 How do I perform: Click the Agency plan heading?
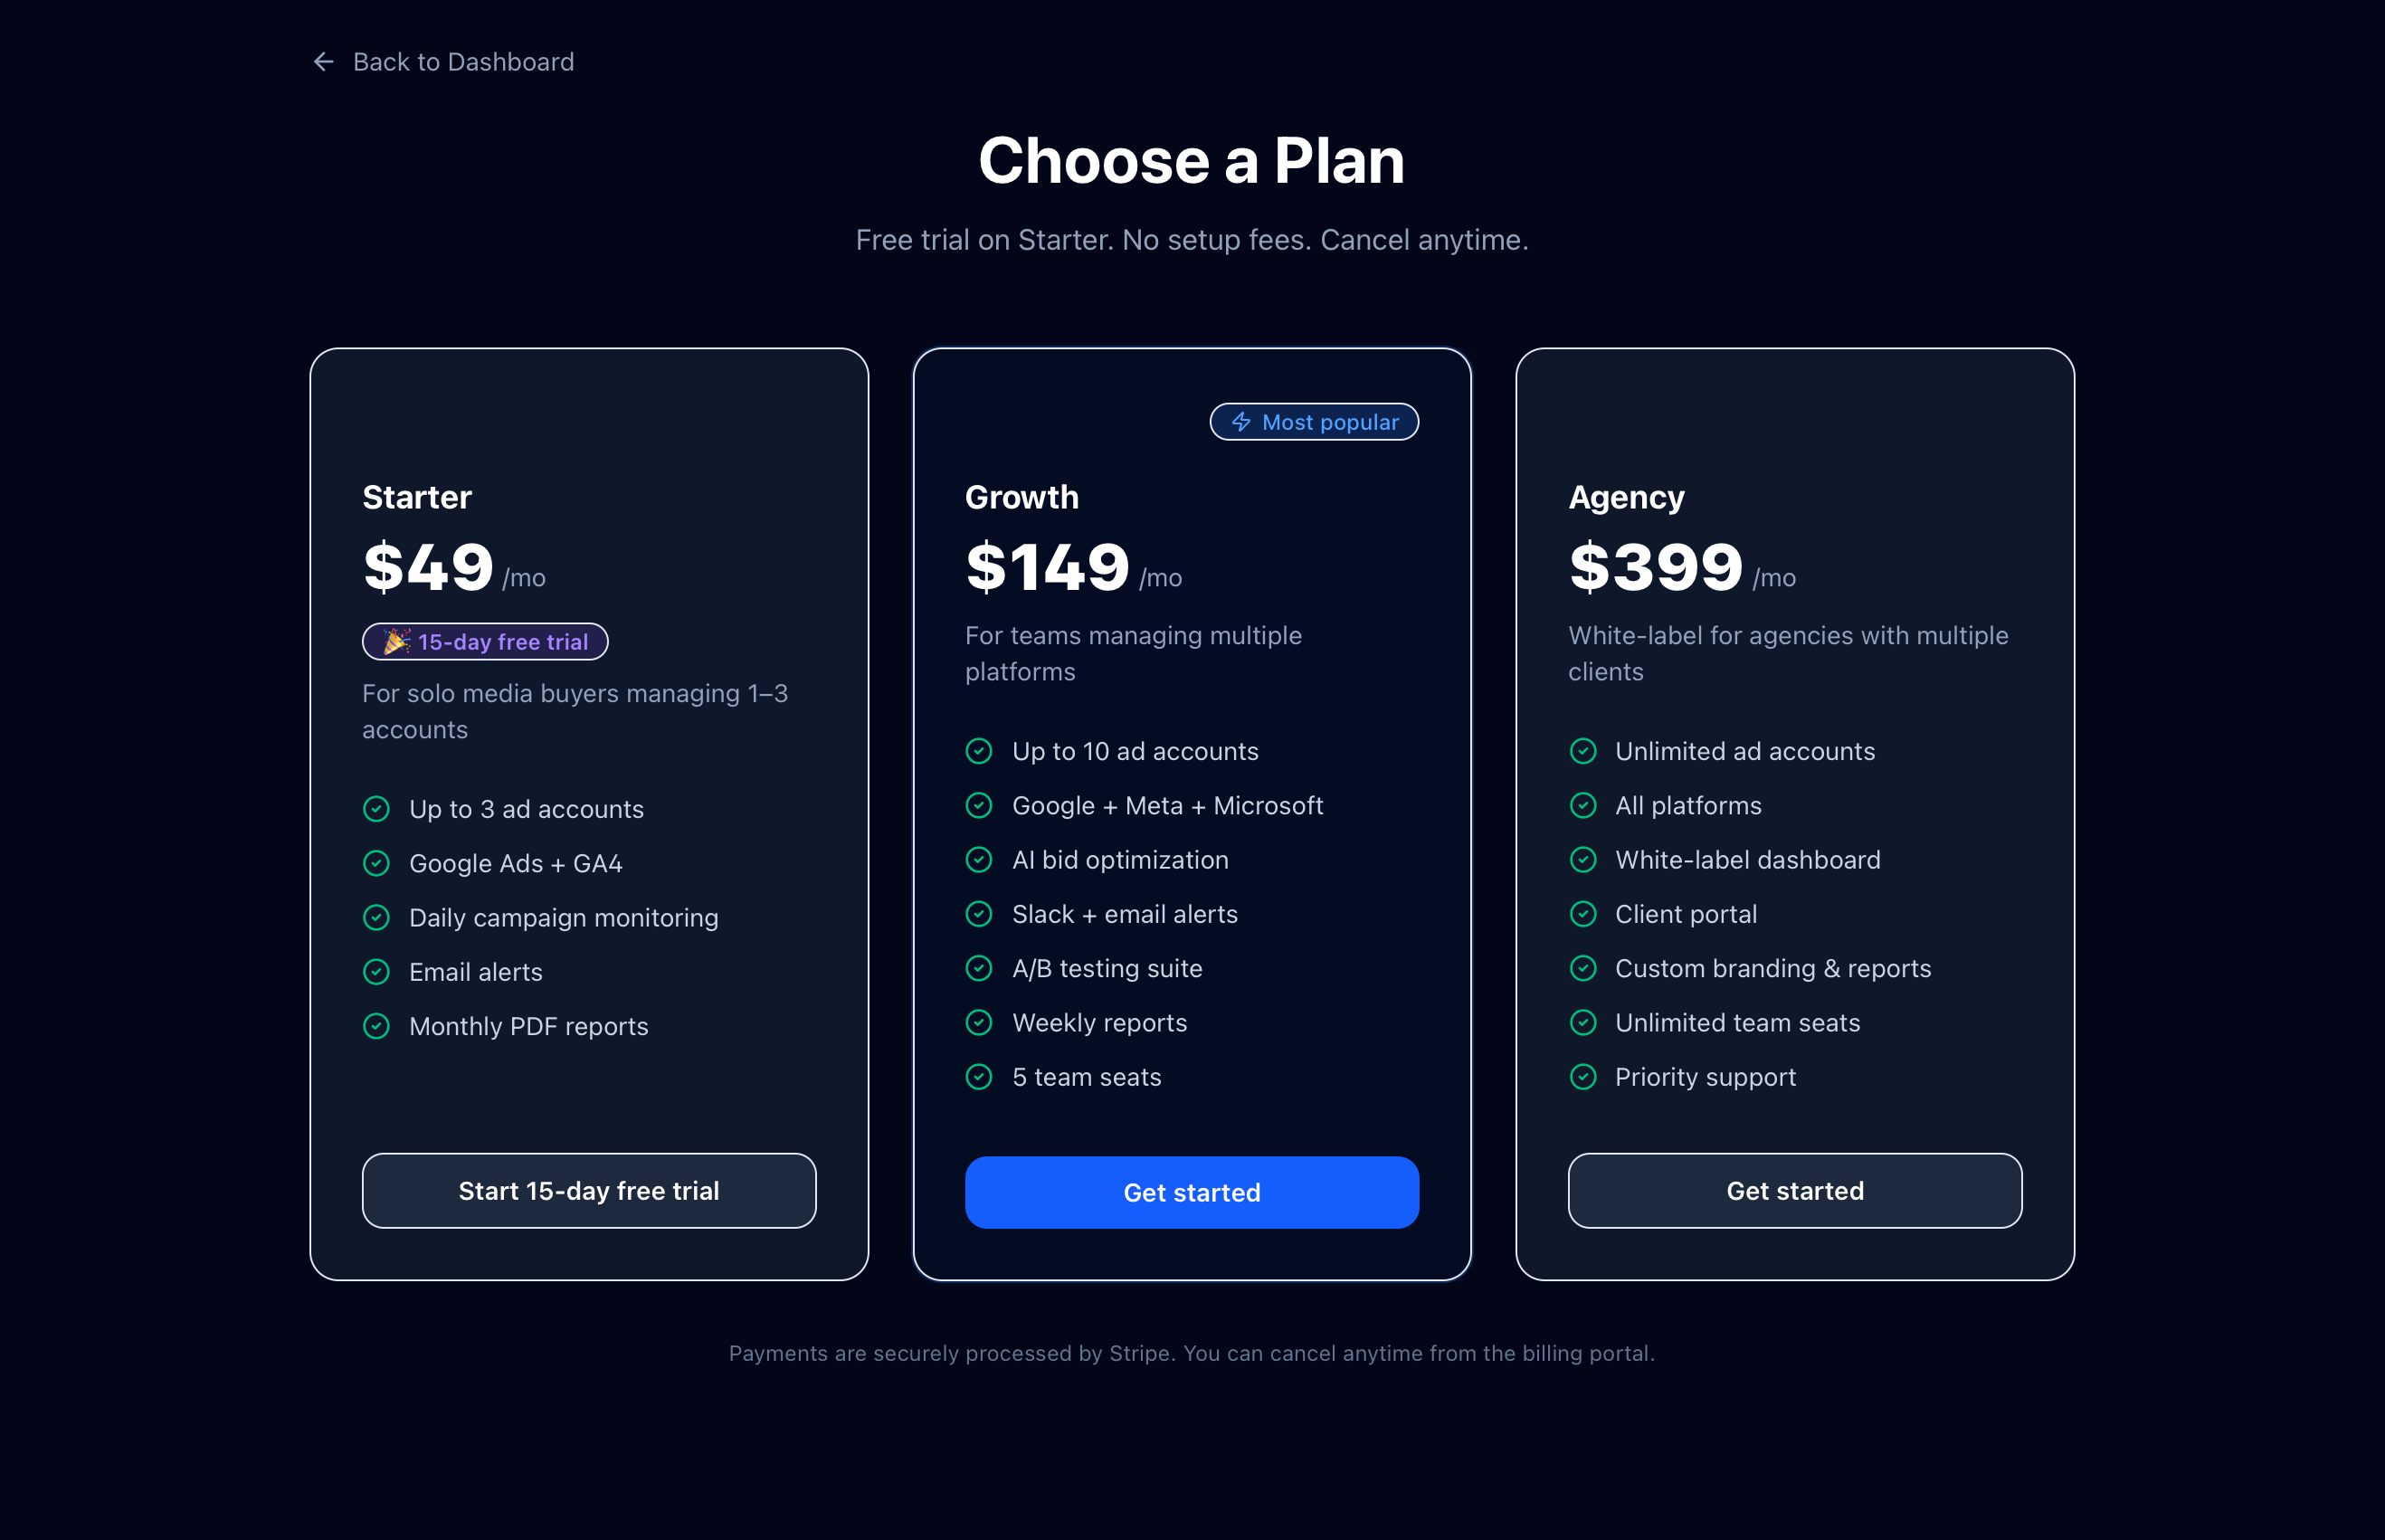[1626, 497]
